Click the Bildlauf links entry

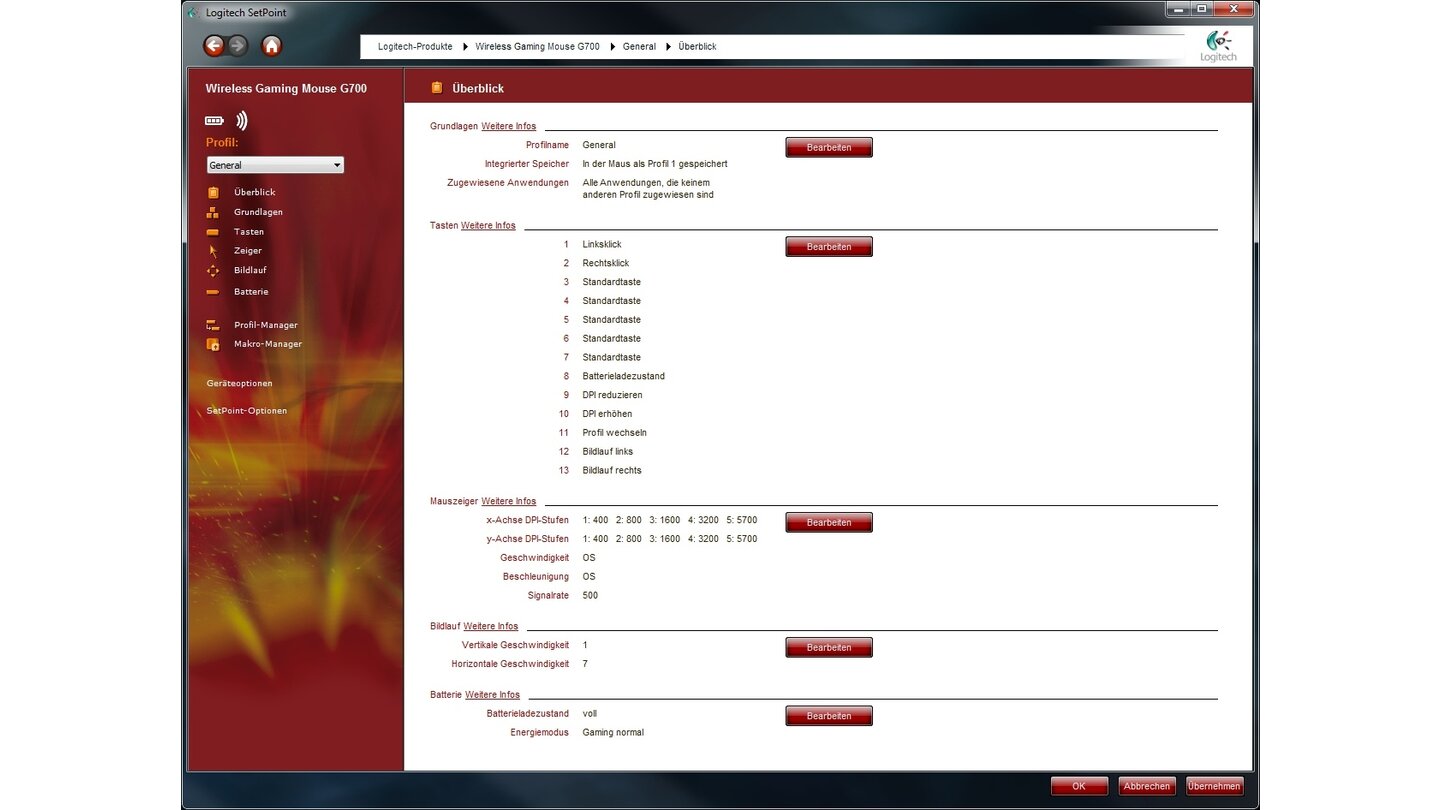coord(607,452)
